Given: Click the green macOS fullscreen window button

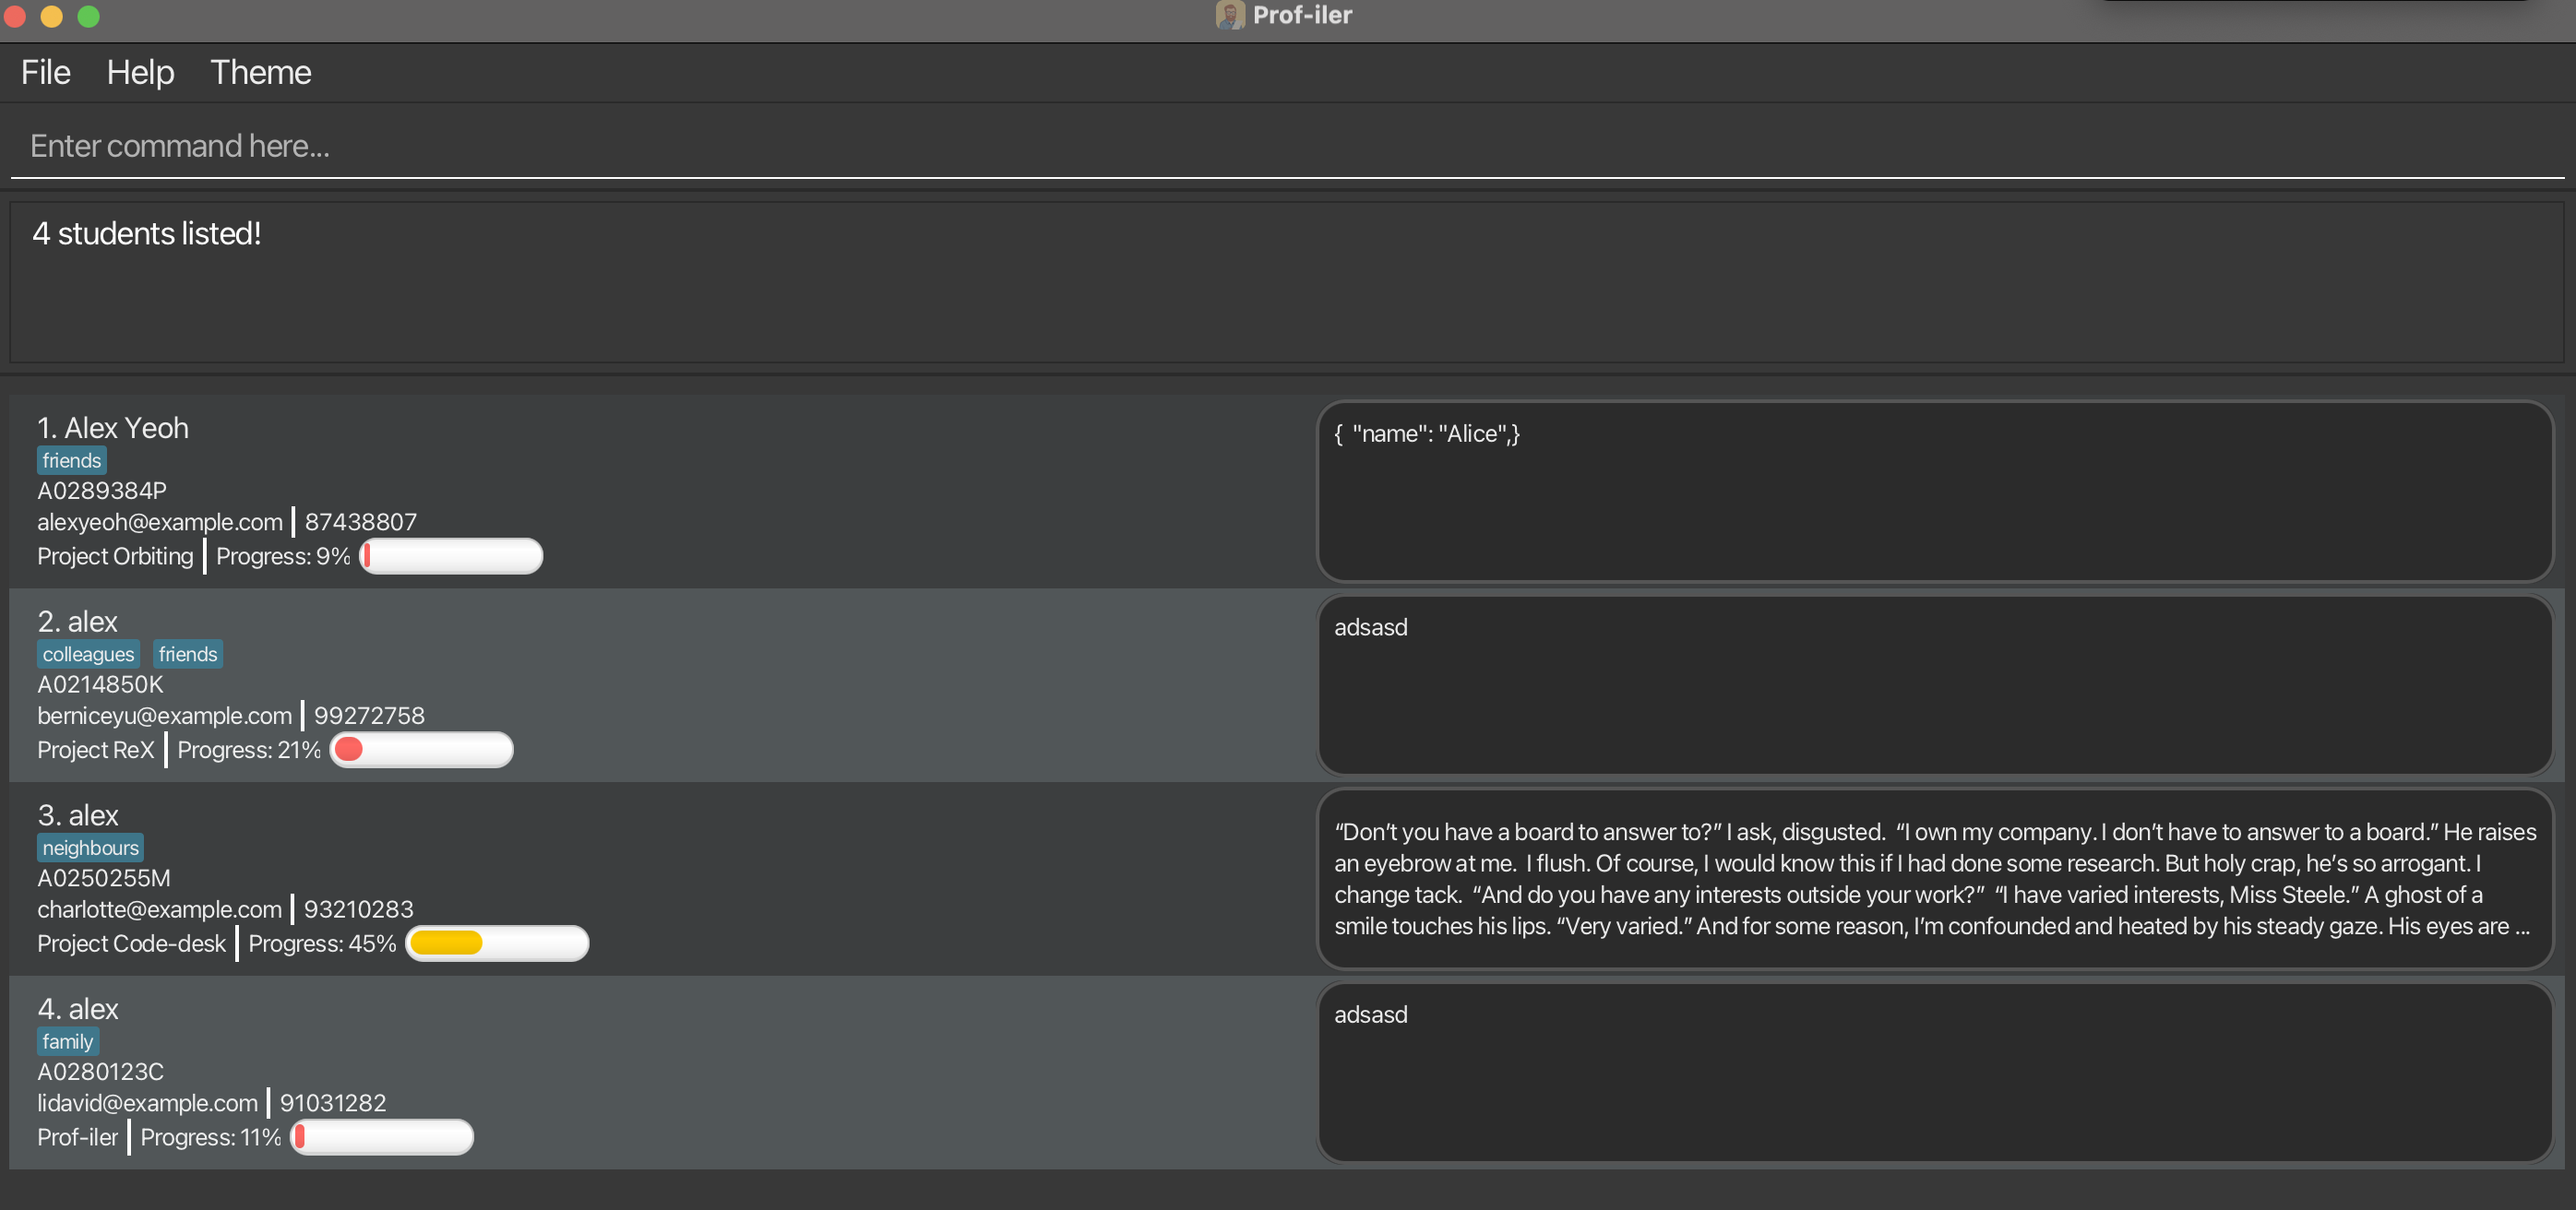Looking at the screenshot, I should pyautogui.click(x=88, y=16).
